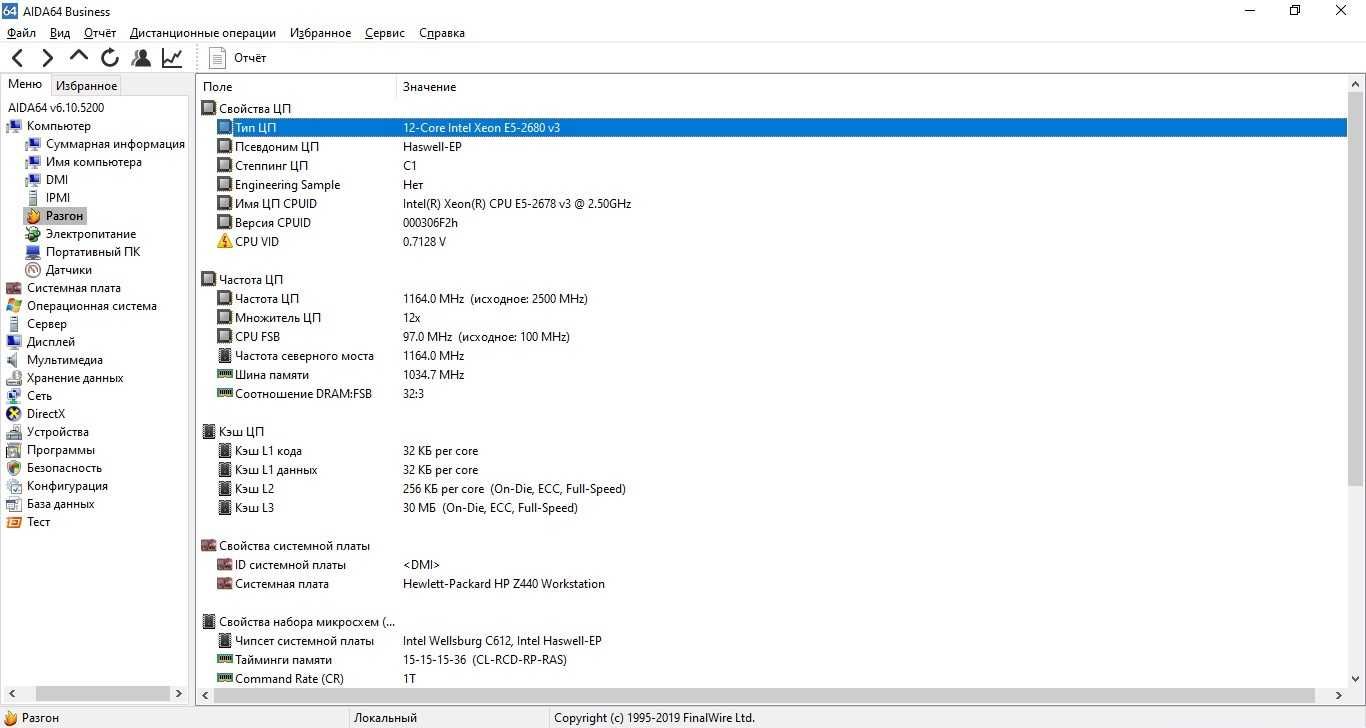The width and height of the screenshot is (1366, 728).
Task: Expand the Безопасность category
Action: [x=64, y=468]
